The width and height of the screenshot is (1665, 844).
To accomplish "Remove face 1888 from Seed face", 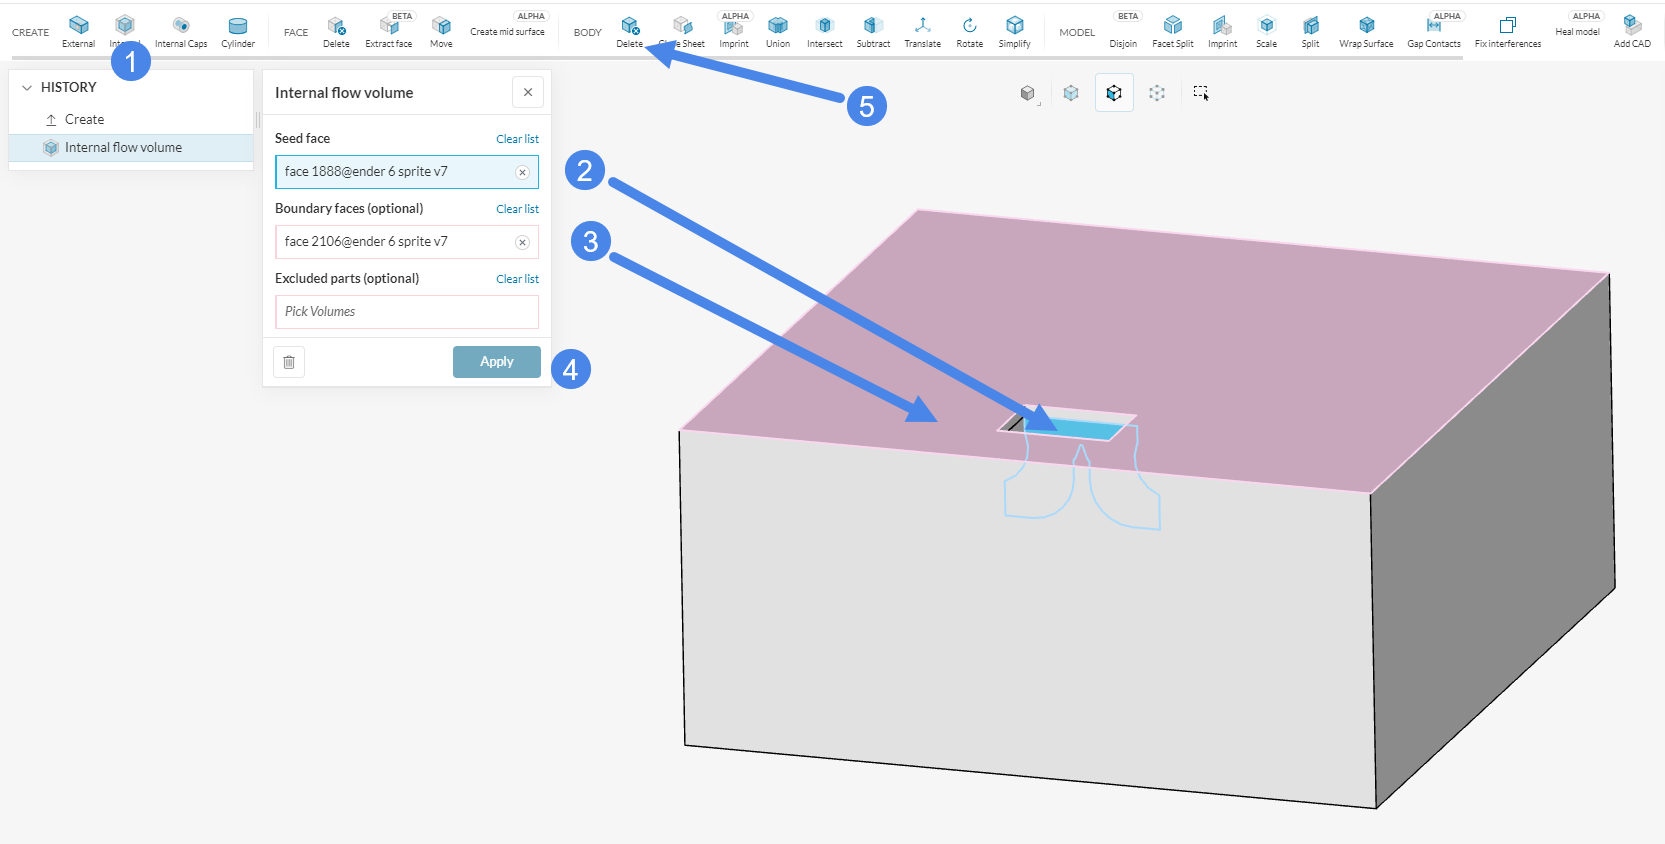I will coord(522,172).
